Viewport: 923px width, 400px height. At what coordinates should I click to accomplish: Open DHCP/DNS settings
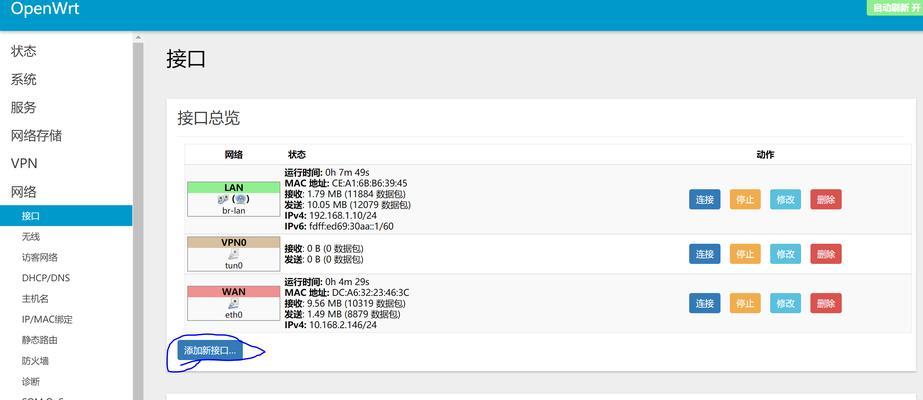click(46, 278)
